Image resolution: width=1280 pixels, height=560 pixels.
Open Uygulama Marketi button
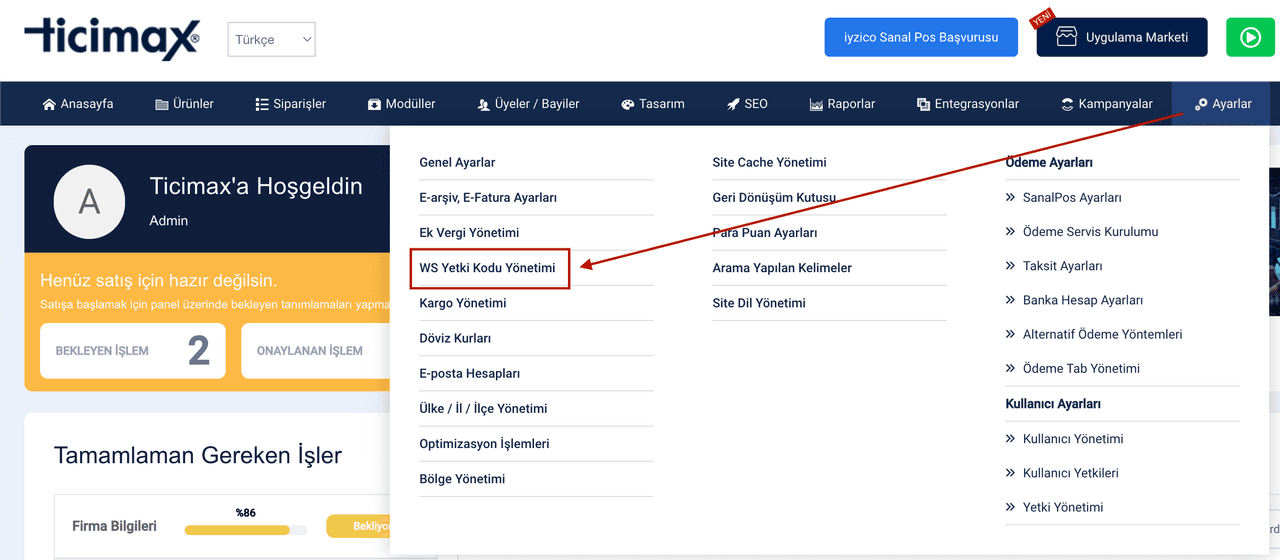point(1121,37)
